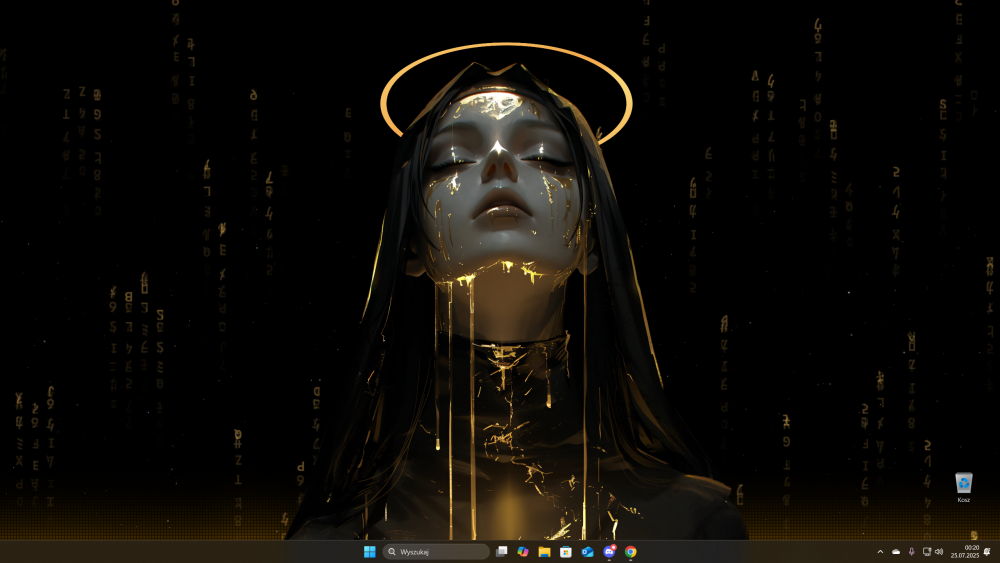Open network display tray icon
This screenshot has width=1000, height=563.
coord(927,552)
